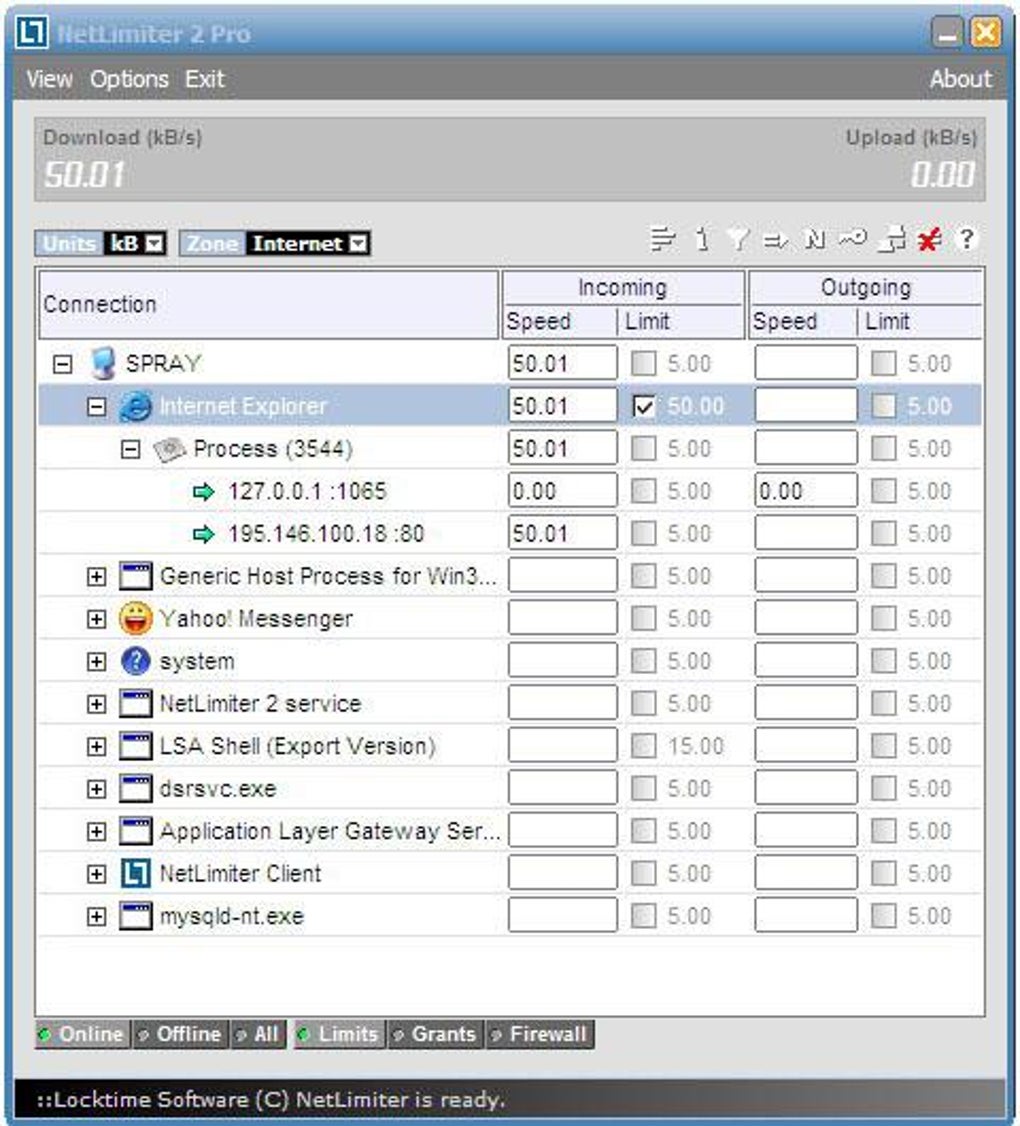Click the green arrow beside 195.146.100.18 :80
Viewport: 1020px width, 1126px height.
(x=204, y=534)
